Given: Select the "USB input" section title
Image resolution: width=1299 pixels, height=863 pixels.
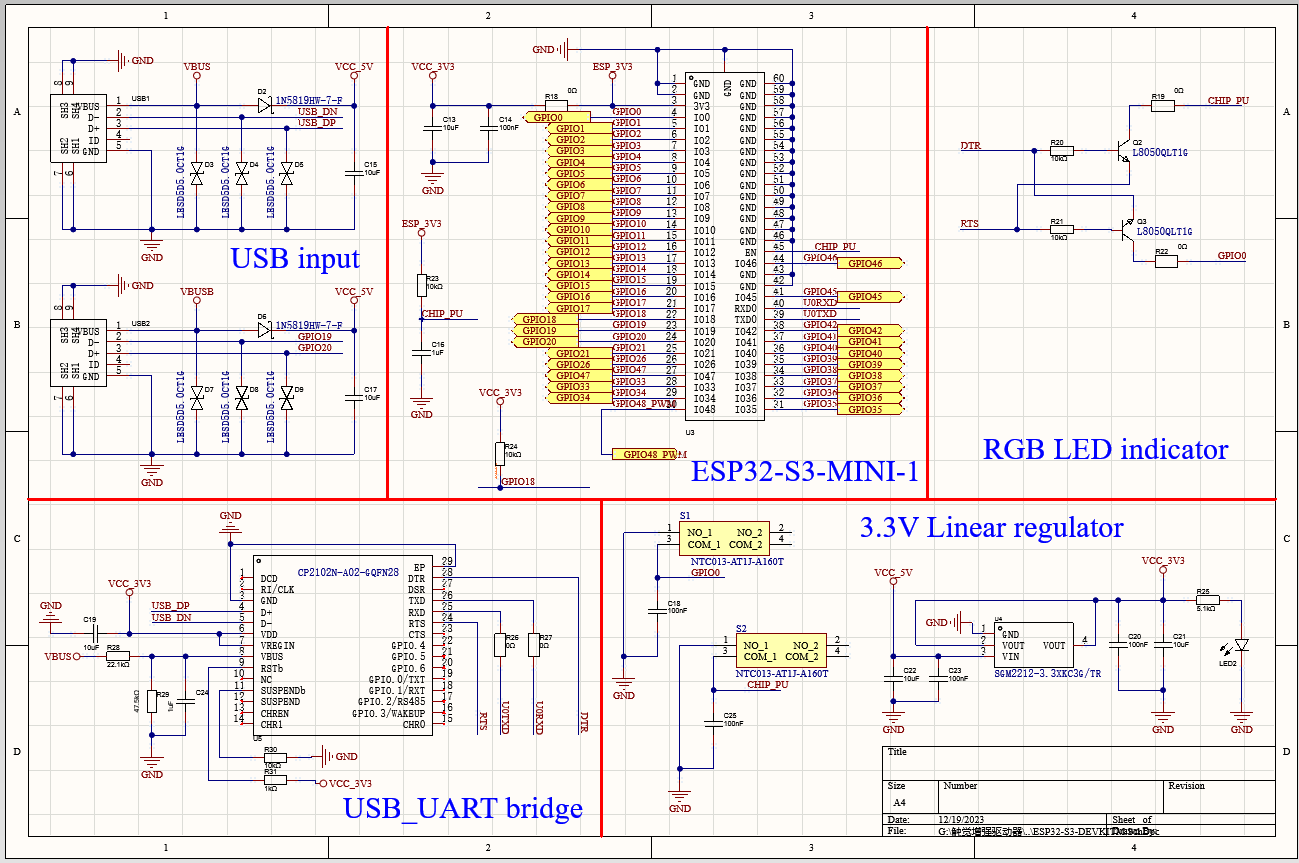Looking at the screenshot, I should point(295,259).
